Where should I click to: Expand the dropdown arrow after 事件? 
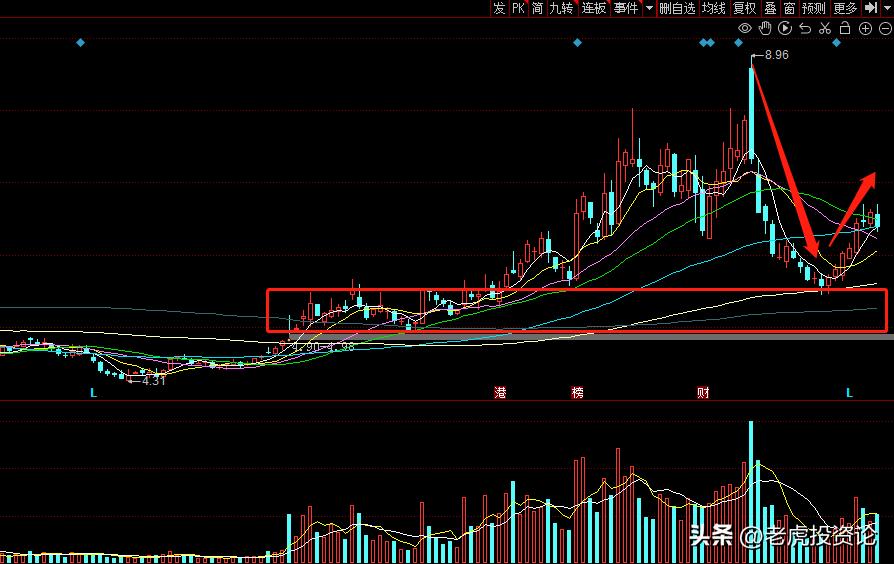click(x=649, y=8)
